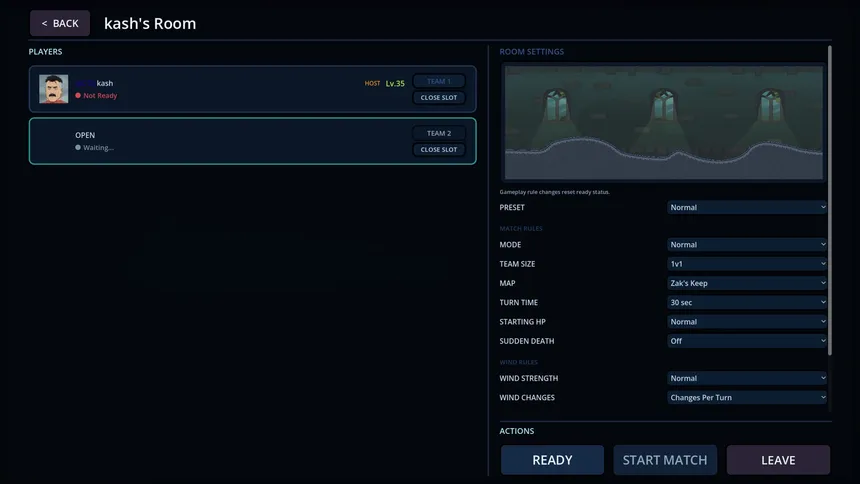Click START MATCH
This screenshot has width=860, height=484.
point(665,460)
